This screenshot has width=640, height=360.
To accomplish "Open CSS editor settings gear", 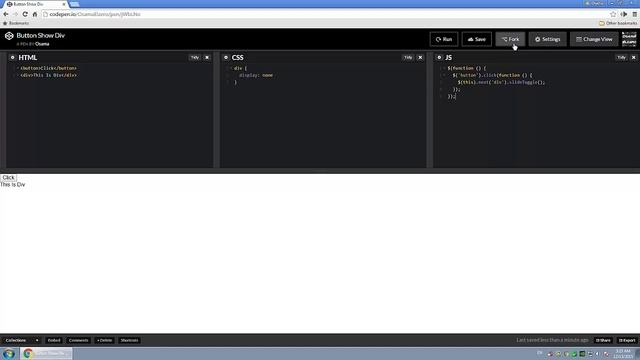I will pos(226,58).
